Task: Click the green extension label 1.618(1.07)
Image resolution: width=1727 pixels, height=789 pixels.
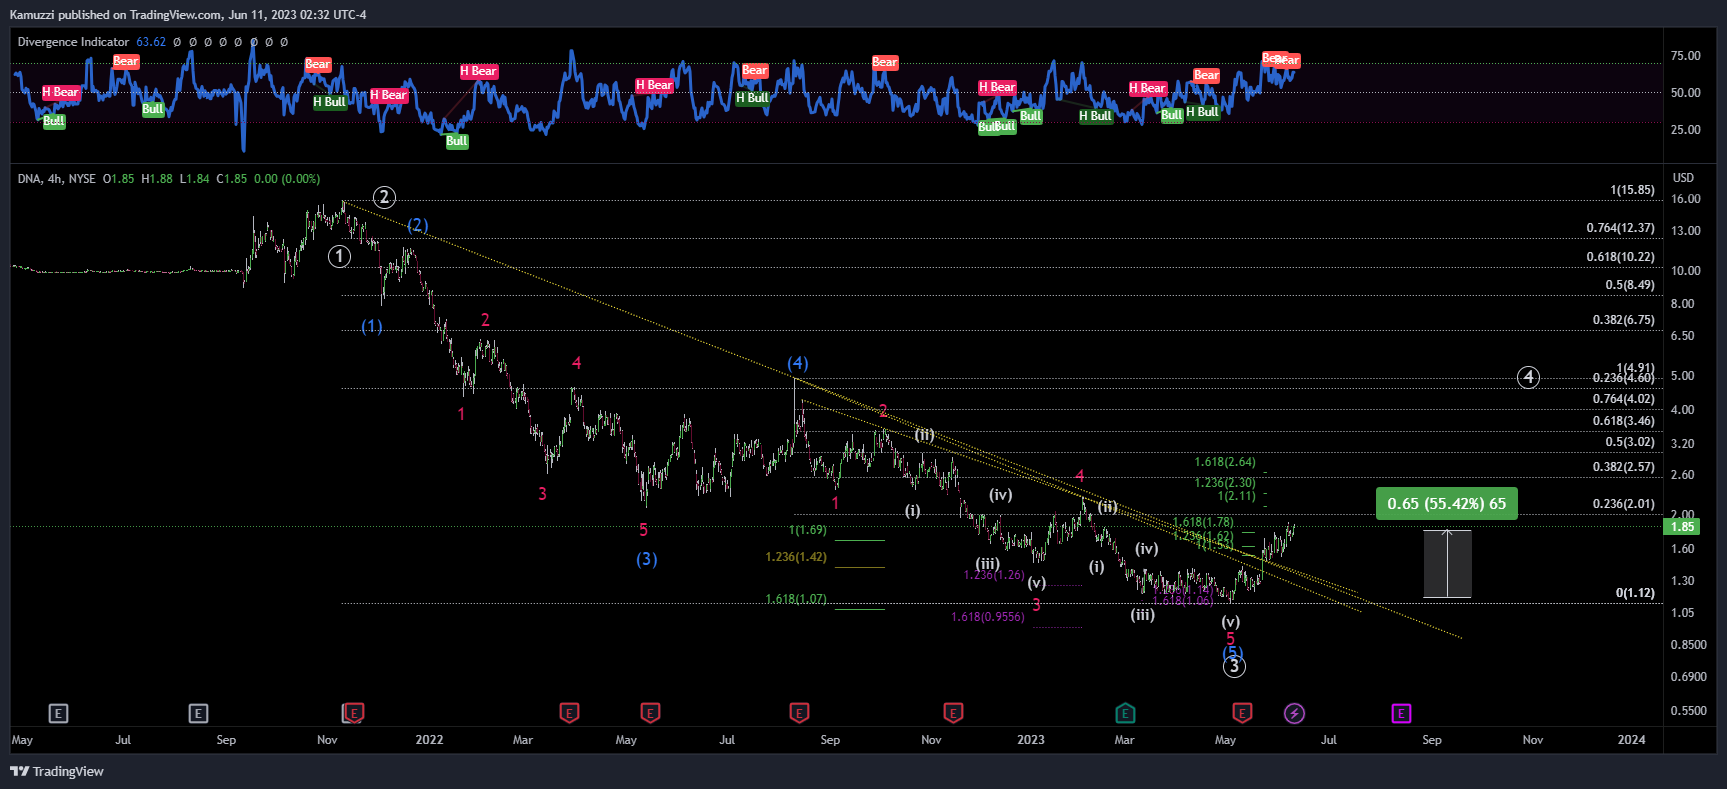Action: (x=796, y=599)
